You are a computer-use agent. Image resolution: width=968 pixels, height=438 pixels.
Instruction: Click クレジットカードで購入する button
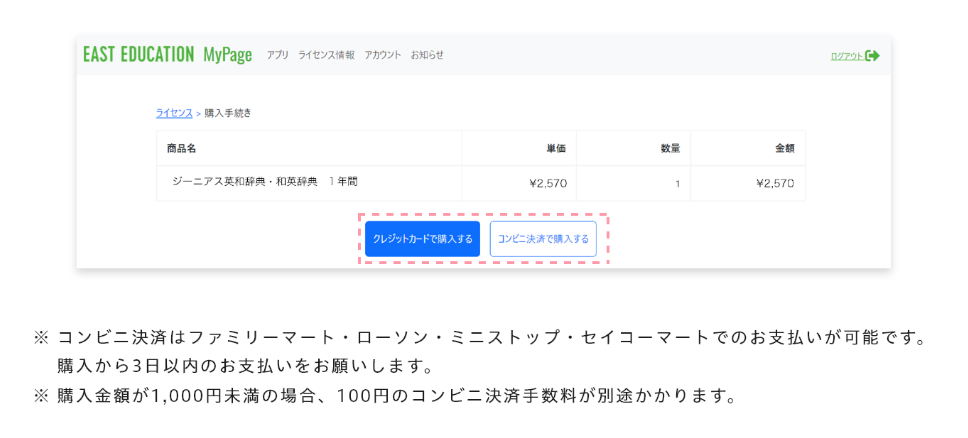tap(422, 239)
